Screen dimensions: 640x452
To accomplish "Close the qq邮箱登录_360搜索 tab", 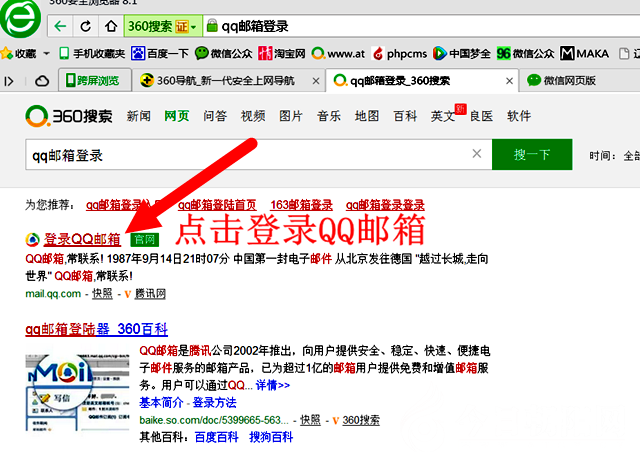I will [x=509, y=81].
